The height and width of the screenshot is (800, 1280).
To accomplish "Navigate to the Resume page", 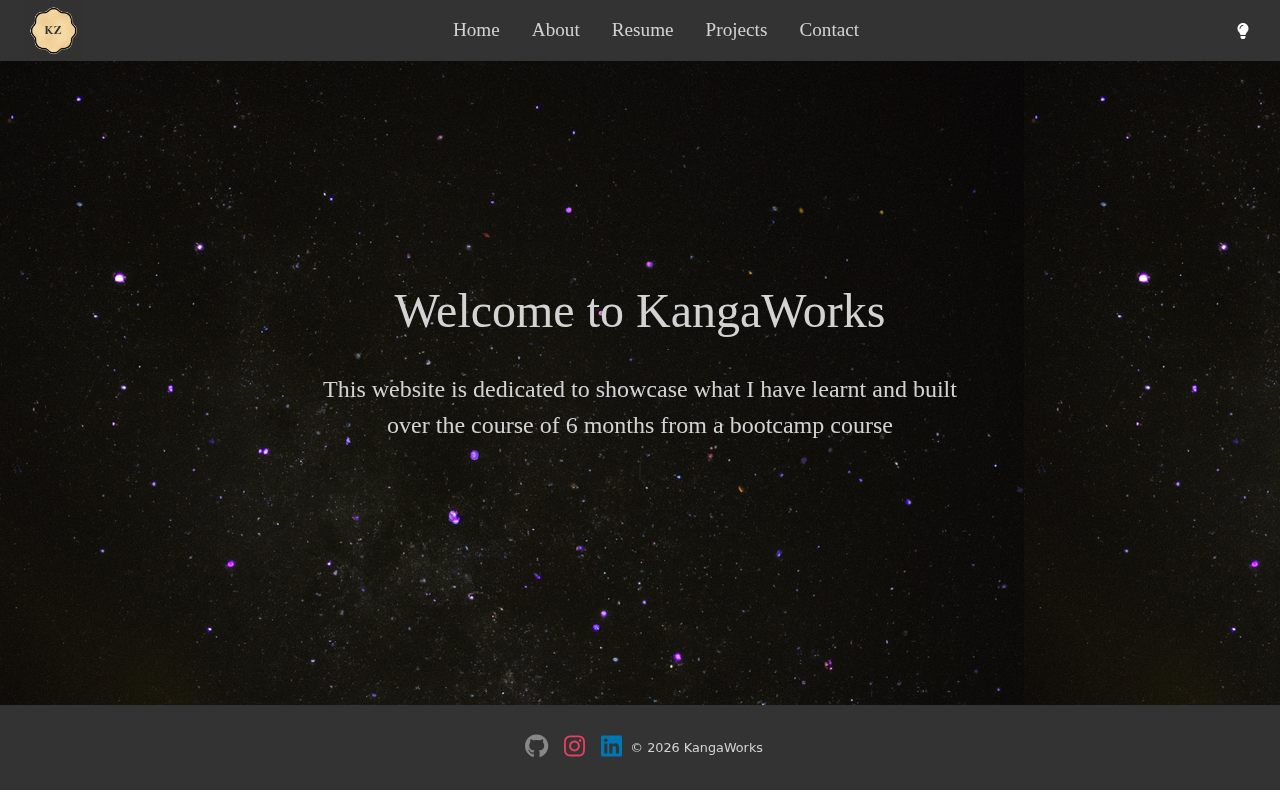I will [643, 30].
